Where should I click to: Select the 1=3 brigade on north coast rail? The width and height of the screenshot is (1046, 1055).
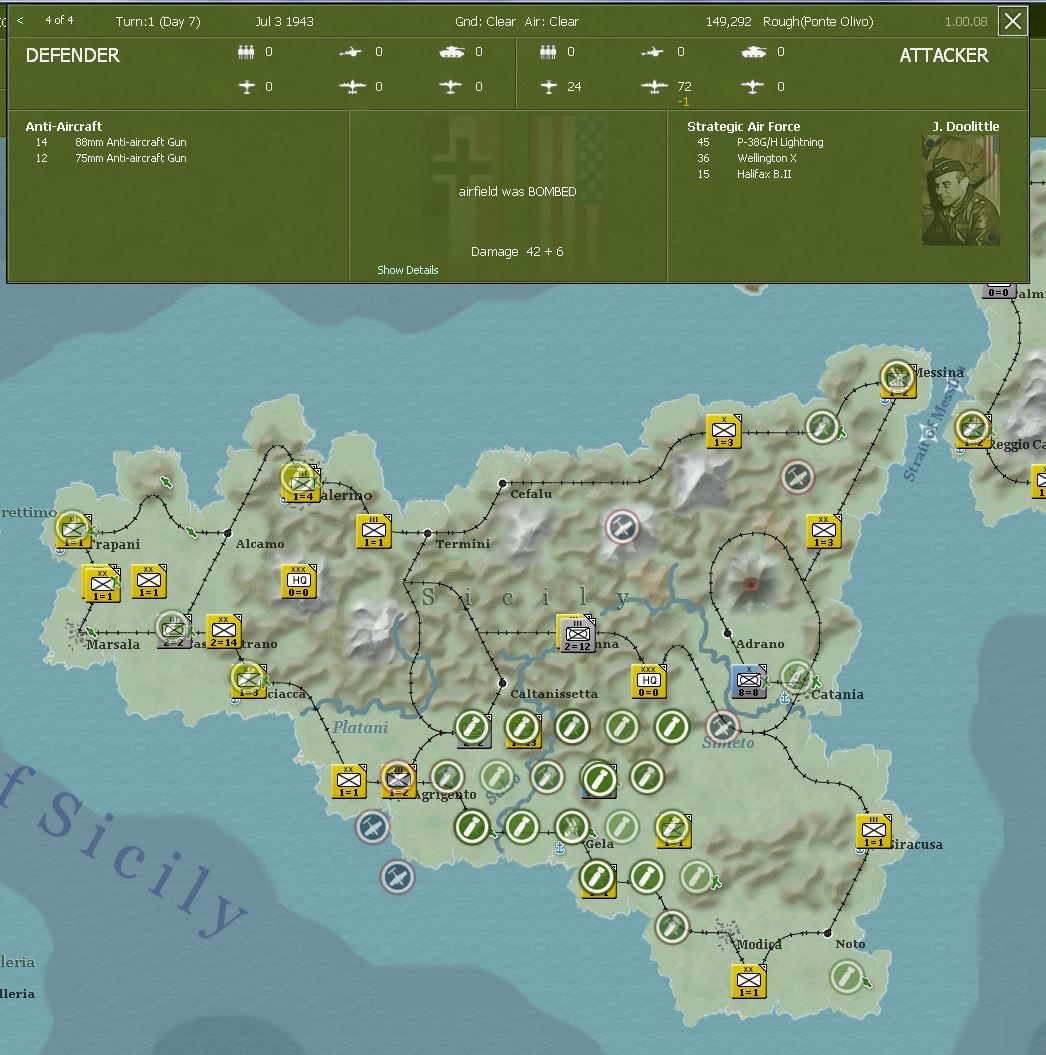tap(724, 431)
